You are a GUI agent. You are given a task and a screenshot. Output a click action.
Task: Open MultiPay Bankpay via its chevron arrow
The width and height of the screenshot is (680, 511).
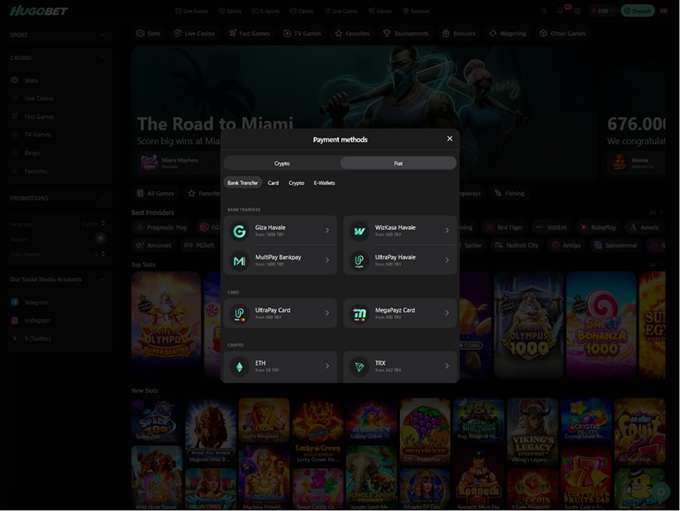point(327,260)
